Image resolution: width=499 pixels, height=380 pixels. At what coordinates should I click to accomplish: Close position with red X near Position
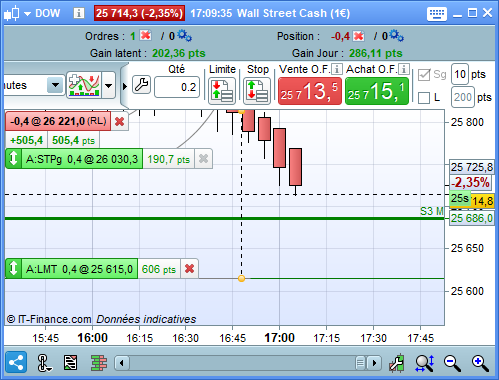tap(358, 36)
